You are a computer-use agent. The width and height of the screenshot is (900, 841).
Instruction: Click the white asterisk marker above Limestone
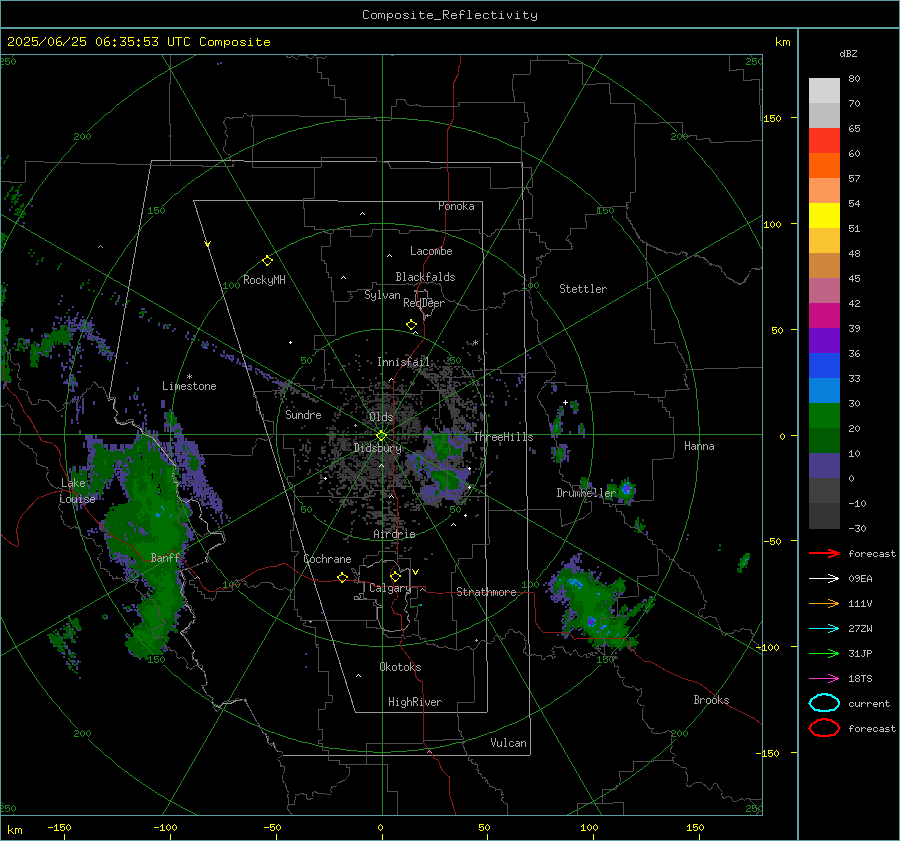tap(189, 377)
